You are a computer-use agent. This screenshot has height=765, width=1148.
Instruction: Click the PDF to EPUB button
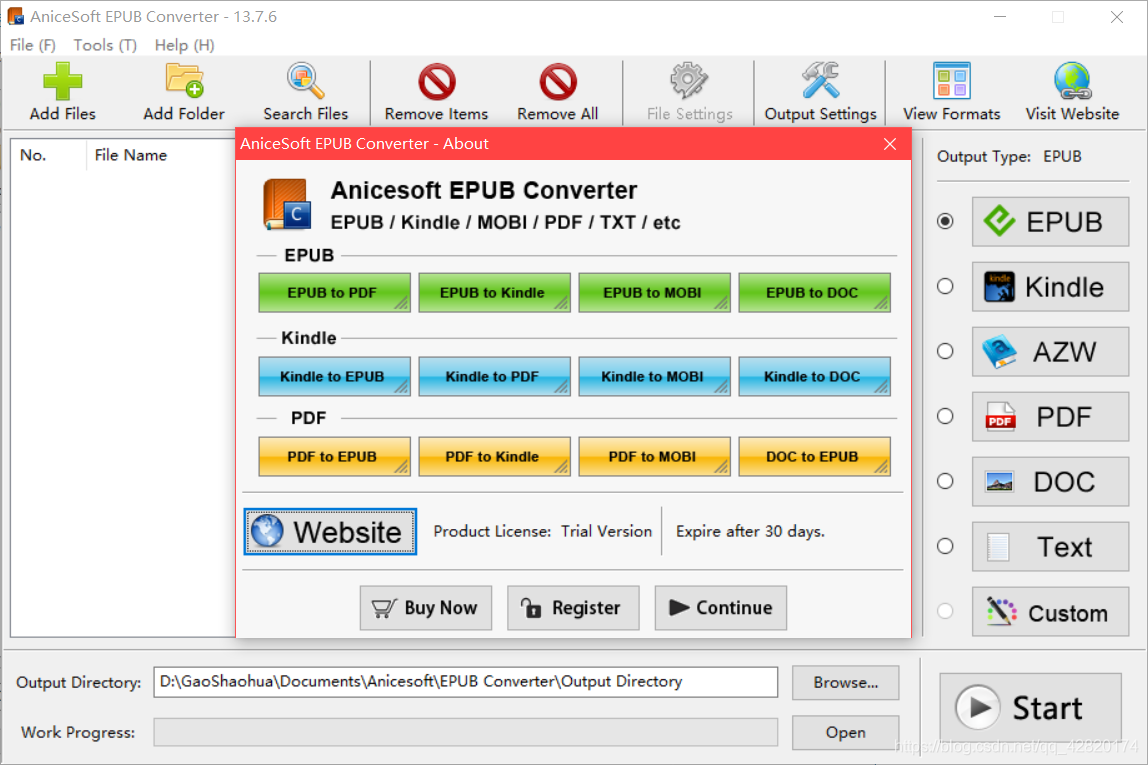tap(335, 457)
